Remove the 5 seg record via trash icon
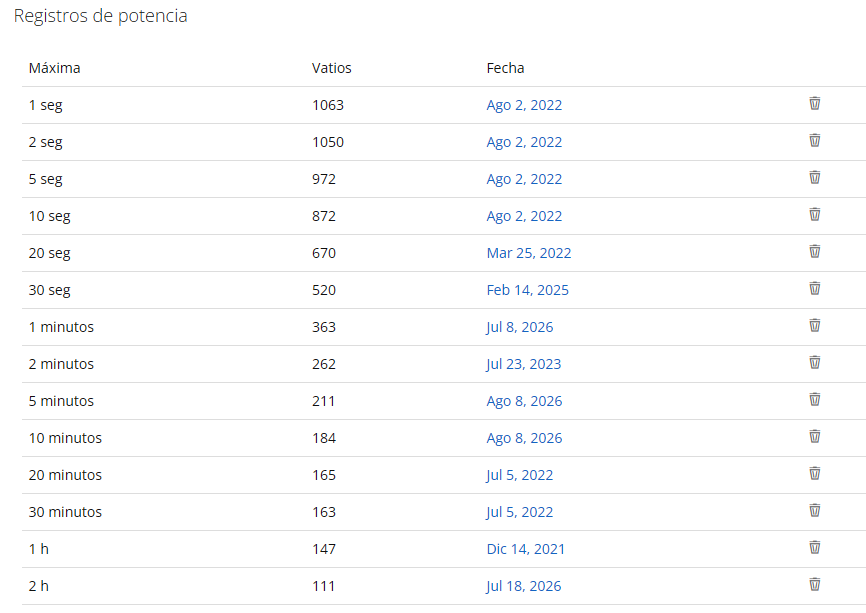Image resolution: width=866 pixels, height=613 pixels. tap(815, 177)
